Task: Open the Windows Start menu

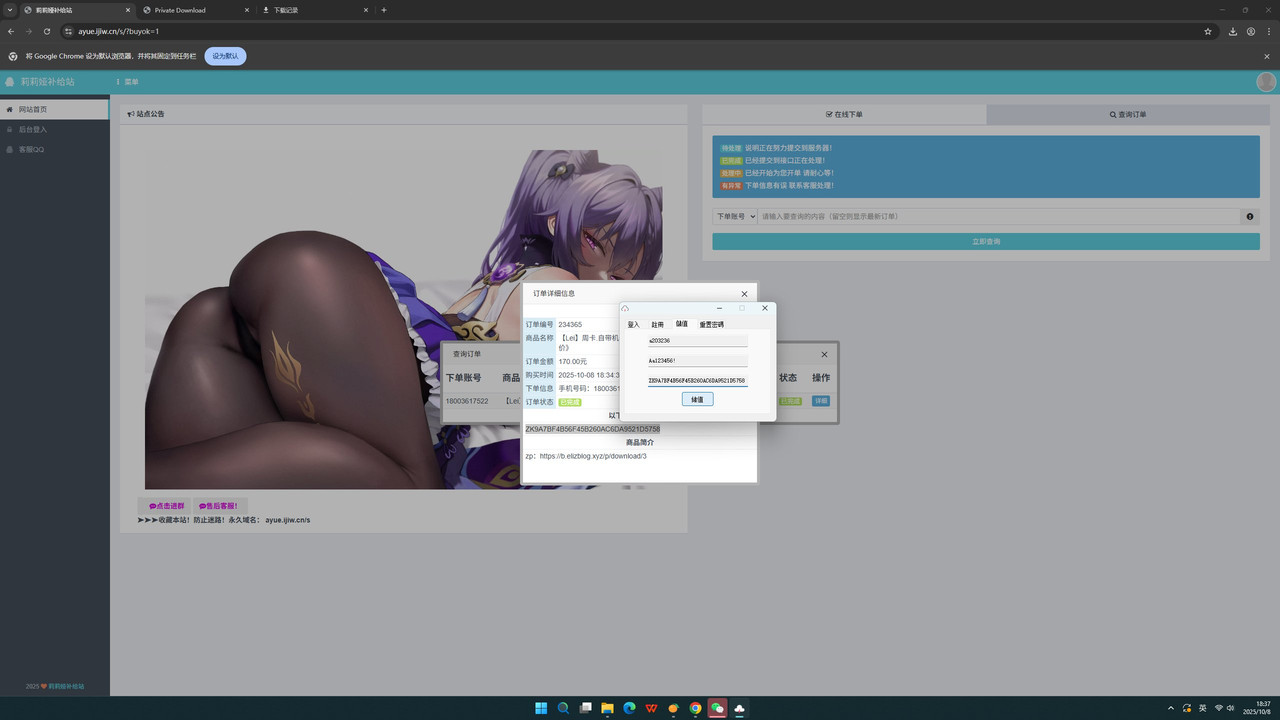Action: point(541,708)
